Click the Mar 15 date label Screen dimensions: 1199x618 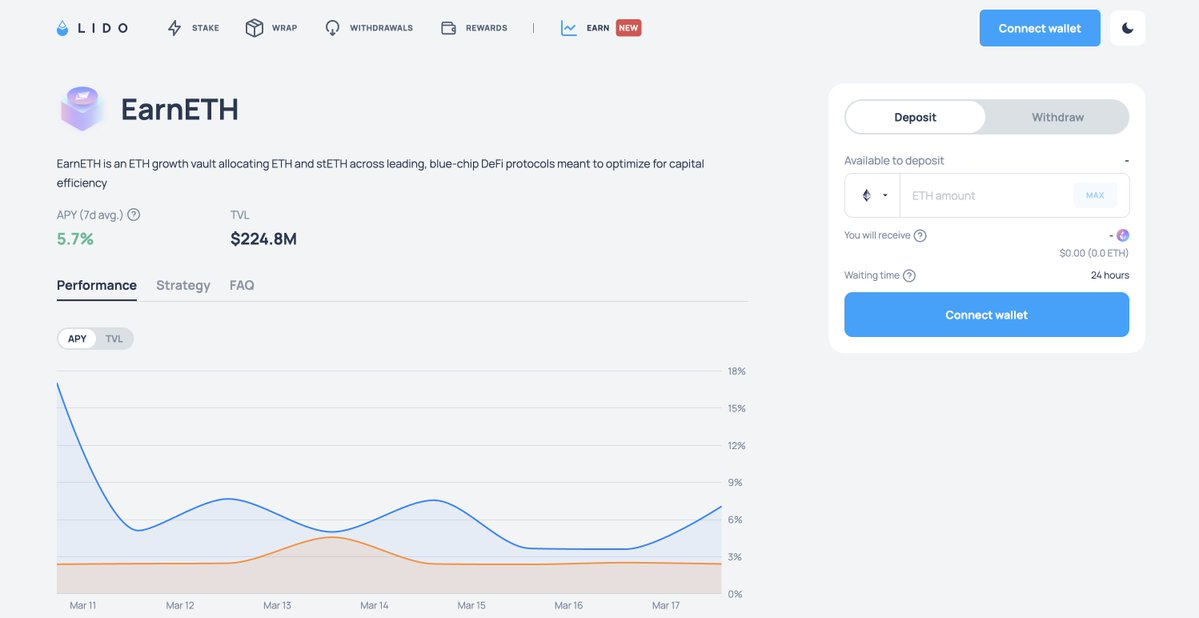471,605
